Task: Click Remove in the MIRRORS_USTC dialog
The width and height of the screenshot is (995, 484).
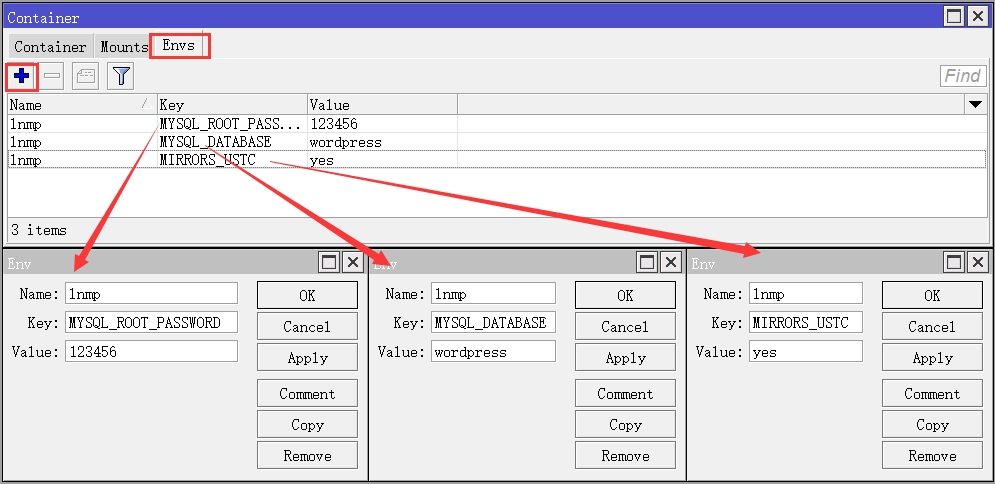Action: pos(932,456)
